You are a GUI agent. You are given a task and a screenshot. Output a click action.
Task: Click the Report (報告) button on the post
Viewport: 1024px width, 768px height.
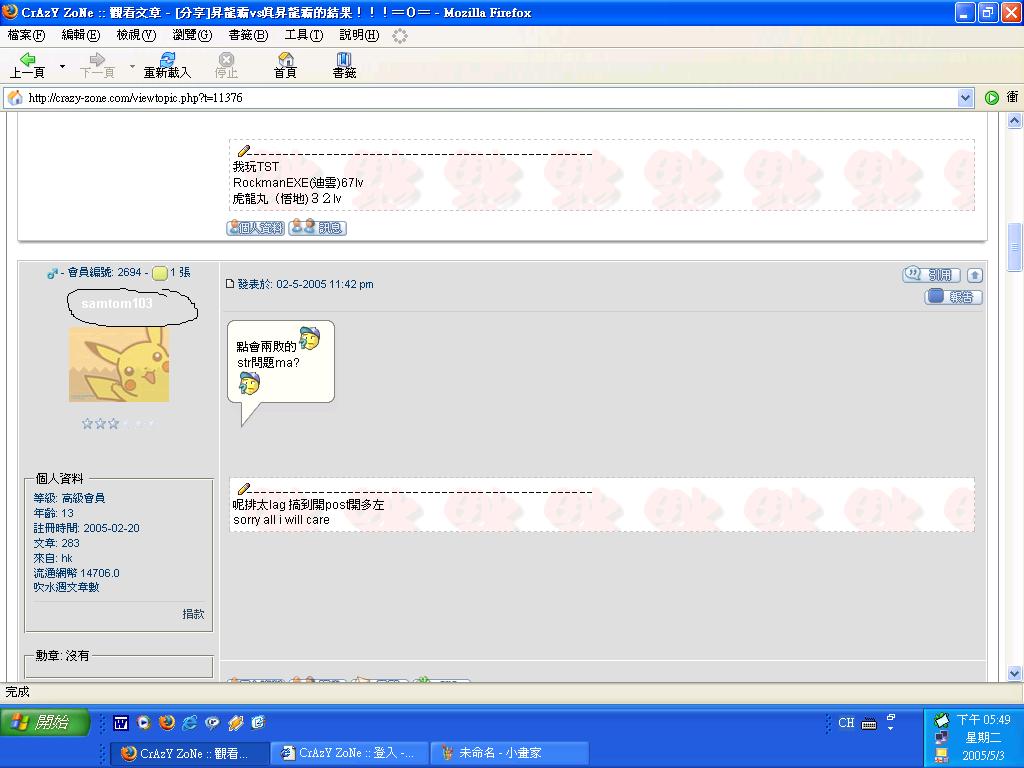click(953, 297)
